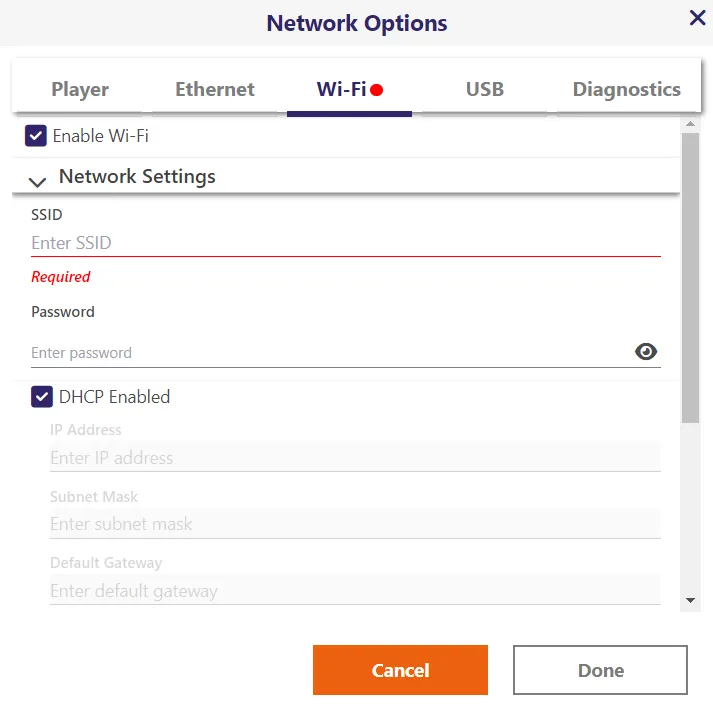Click the Cancel button
The height and width of the screenshot is (715, 713).
tap(400, 670)
